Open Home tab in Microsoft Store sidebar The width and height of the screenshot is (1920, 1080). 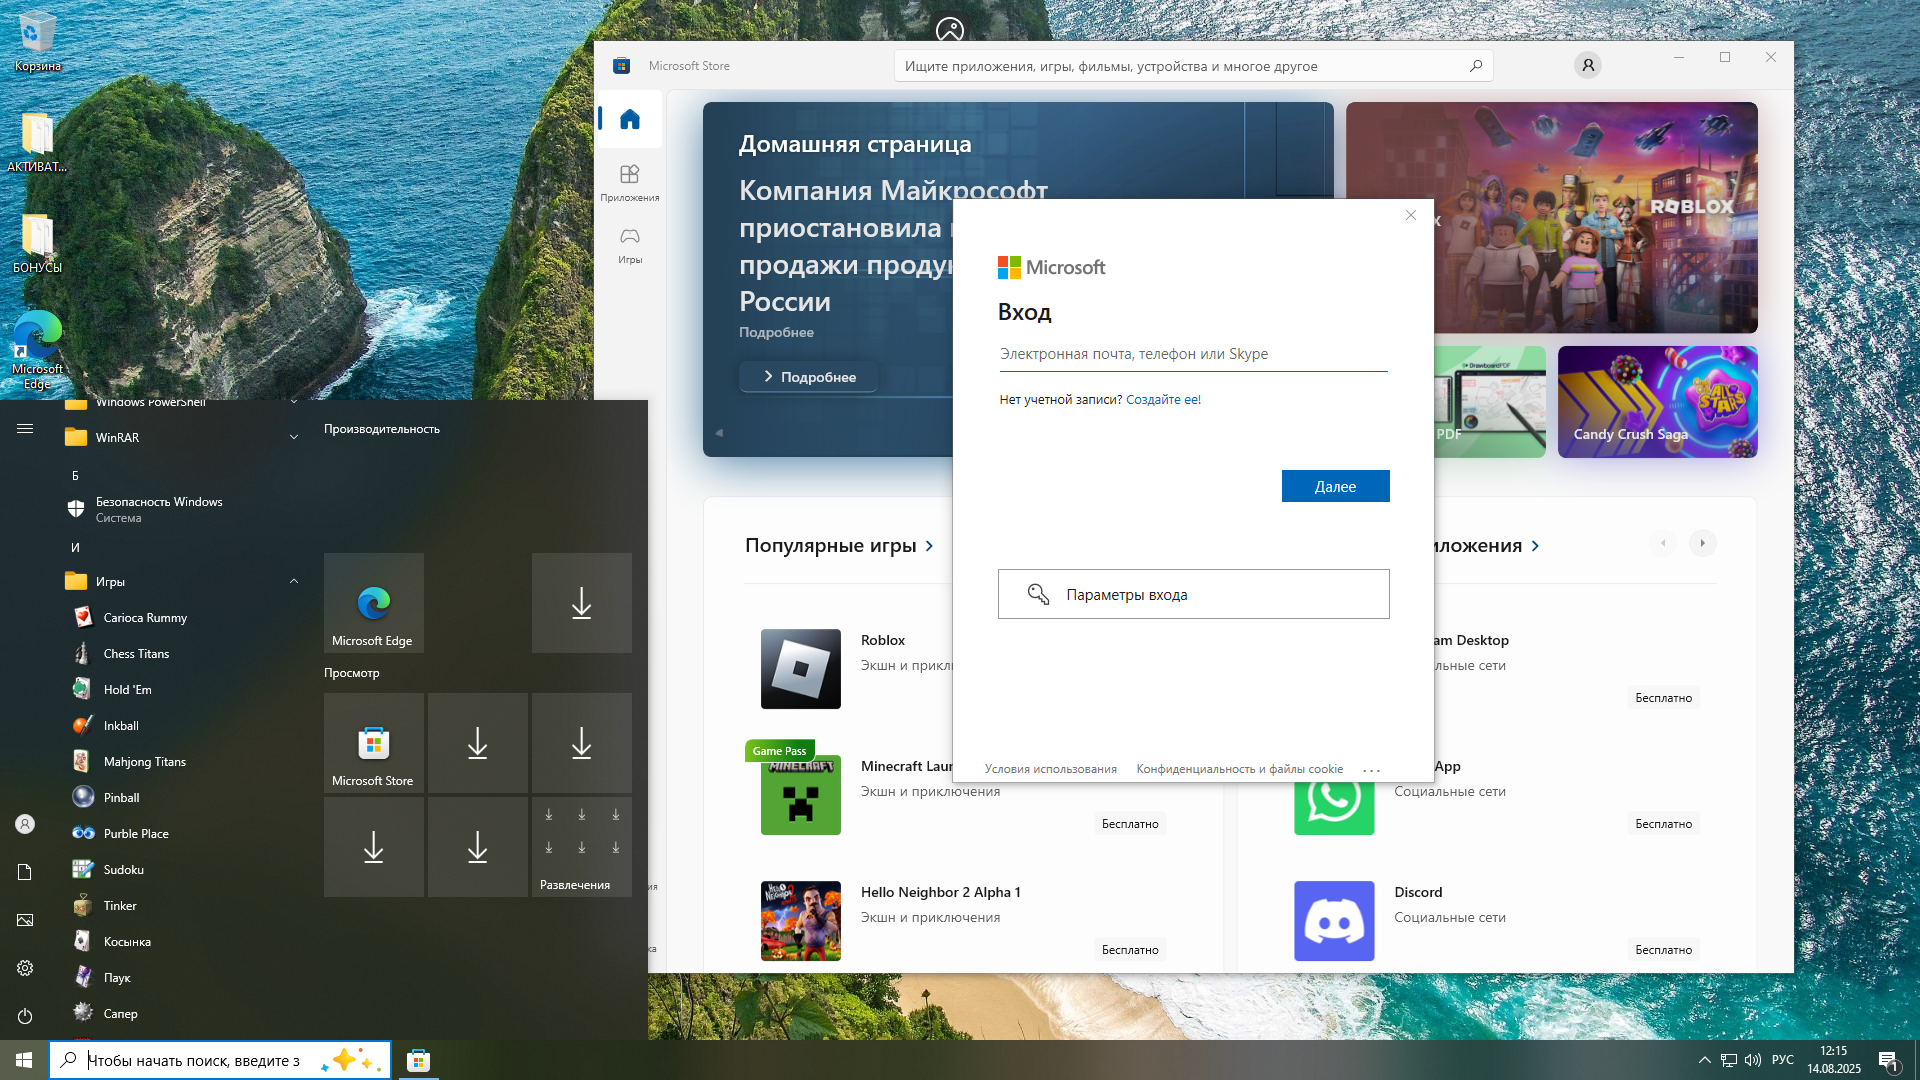(x=629, y=119)
